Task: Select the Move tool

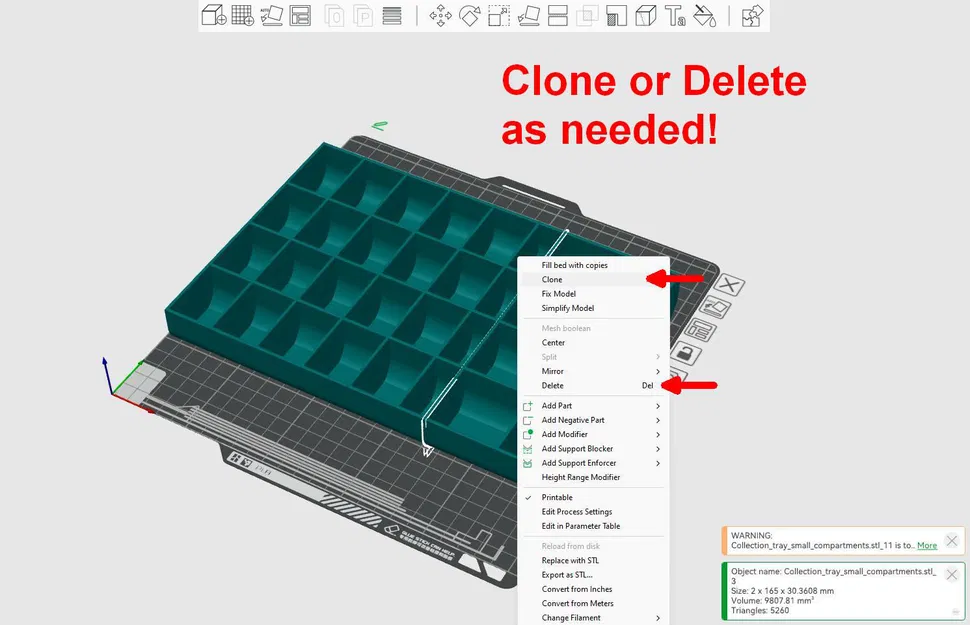Action: 440,15
